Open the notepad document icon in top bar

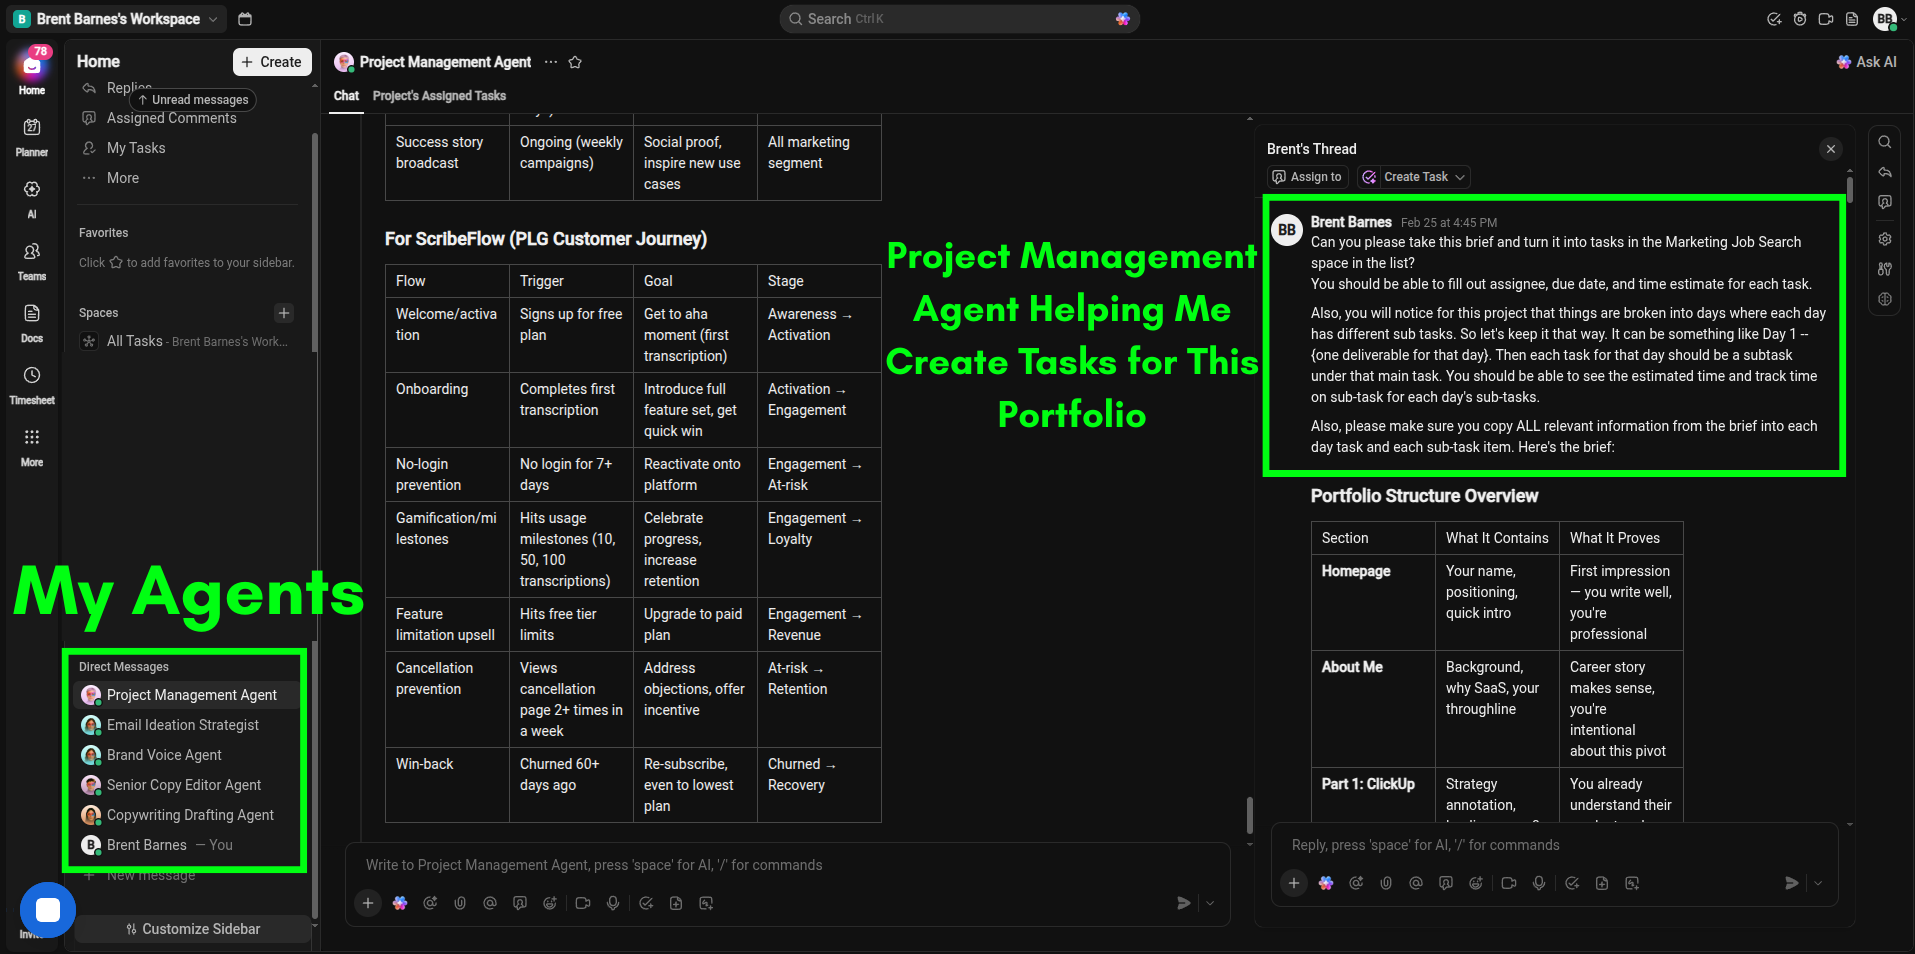pyautogui.click(x=1852, y=19)
